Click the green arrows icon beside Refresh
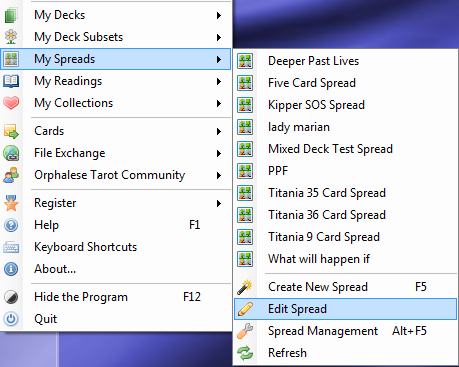The width and height of the screenshot is (459, 367). 245,353
